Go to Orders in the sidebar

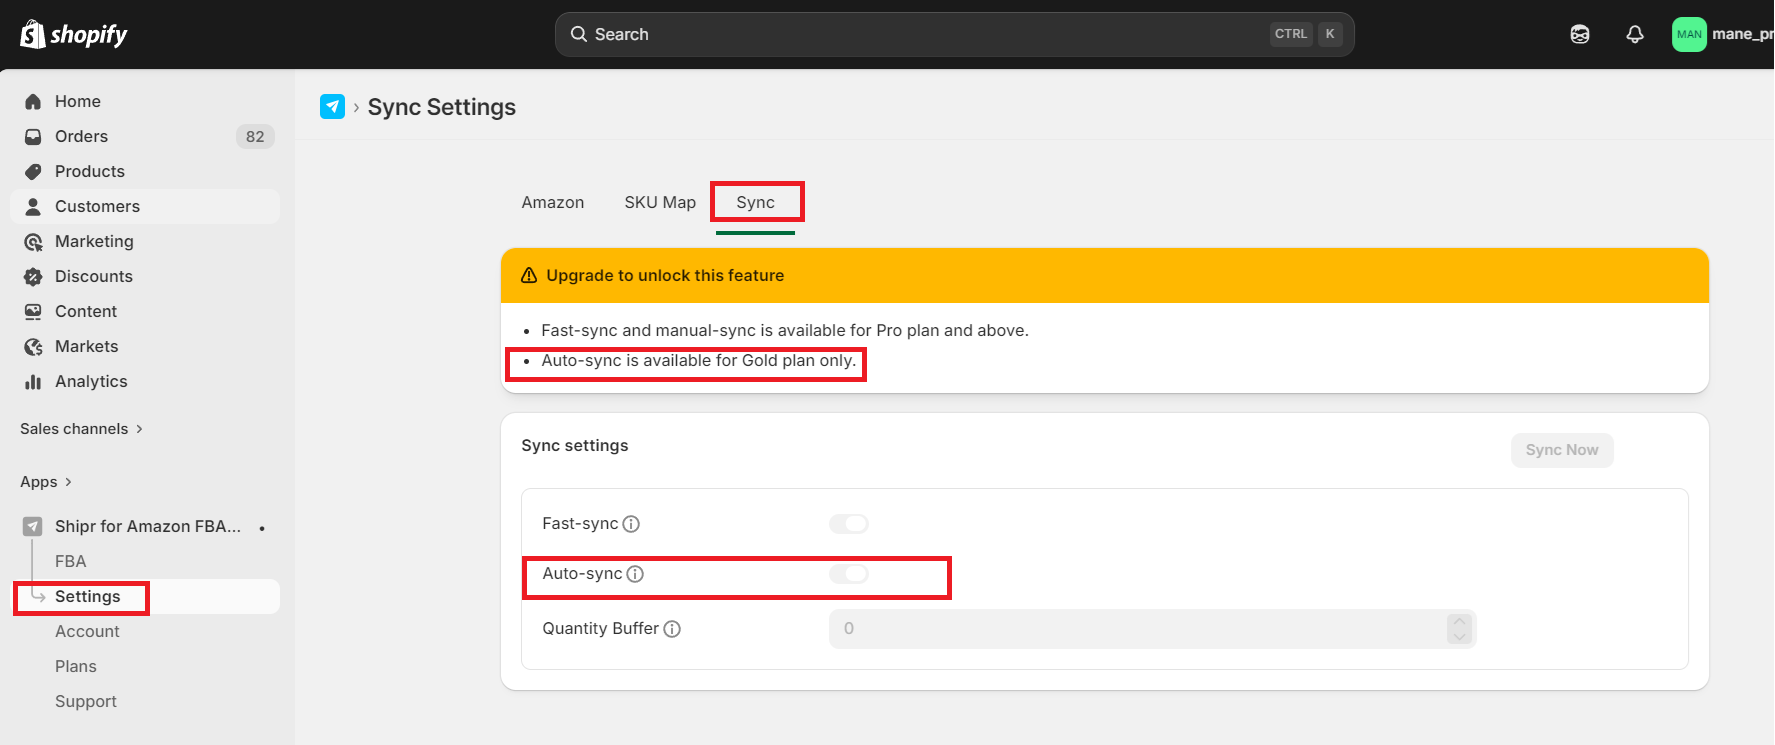coord(81,136)
